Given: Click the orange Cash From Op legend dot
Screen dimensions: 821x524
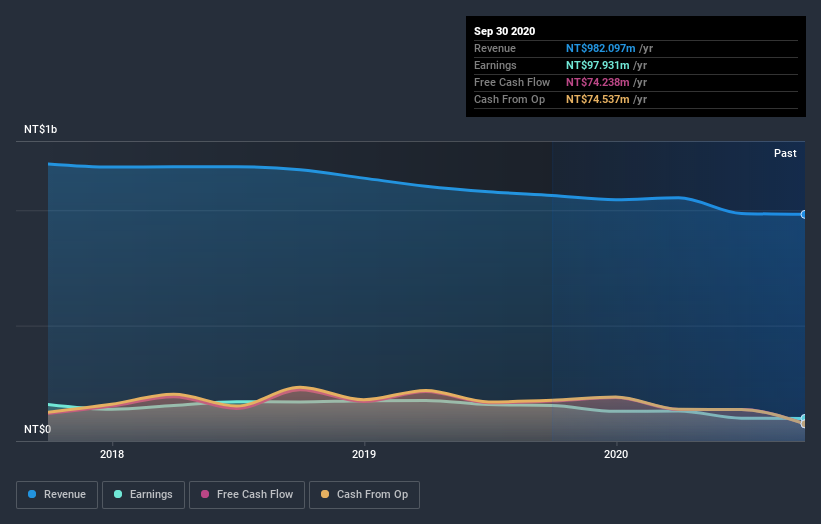Looking at the screenshot, I should (325, 494).
